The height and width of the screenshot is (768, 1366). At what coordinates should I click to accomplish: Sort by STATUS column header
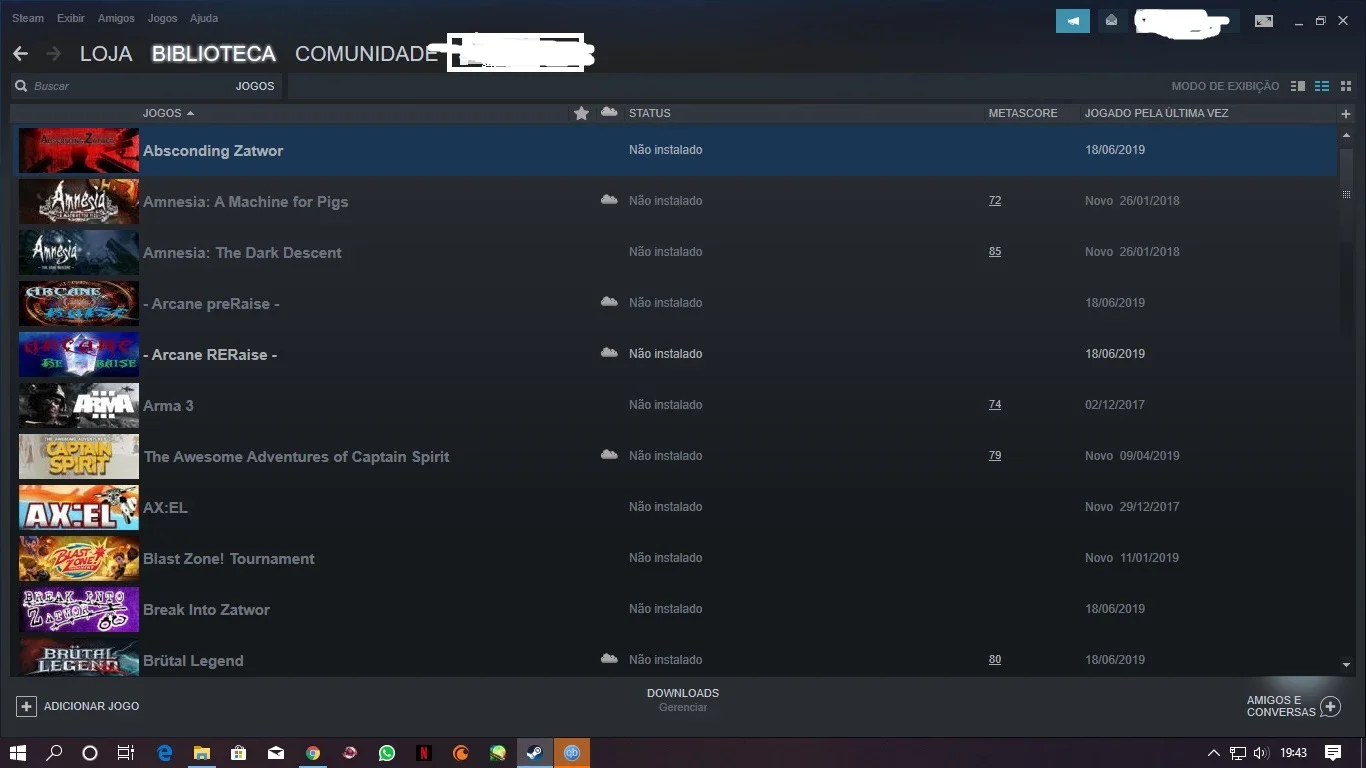coord(650,113)
